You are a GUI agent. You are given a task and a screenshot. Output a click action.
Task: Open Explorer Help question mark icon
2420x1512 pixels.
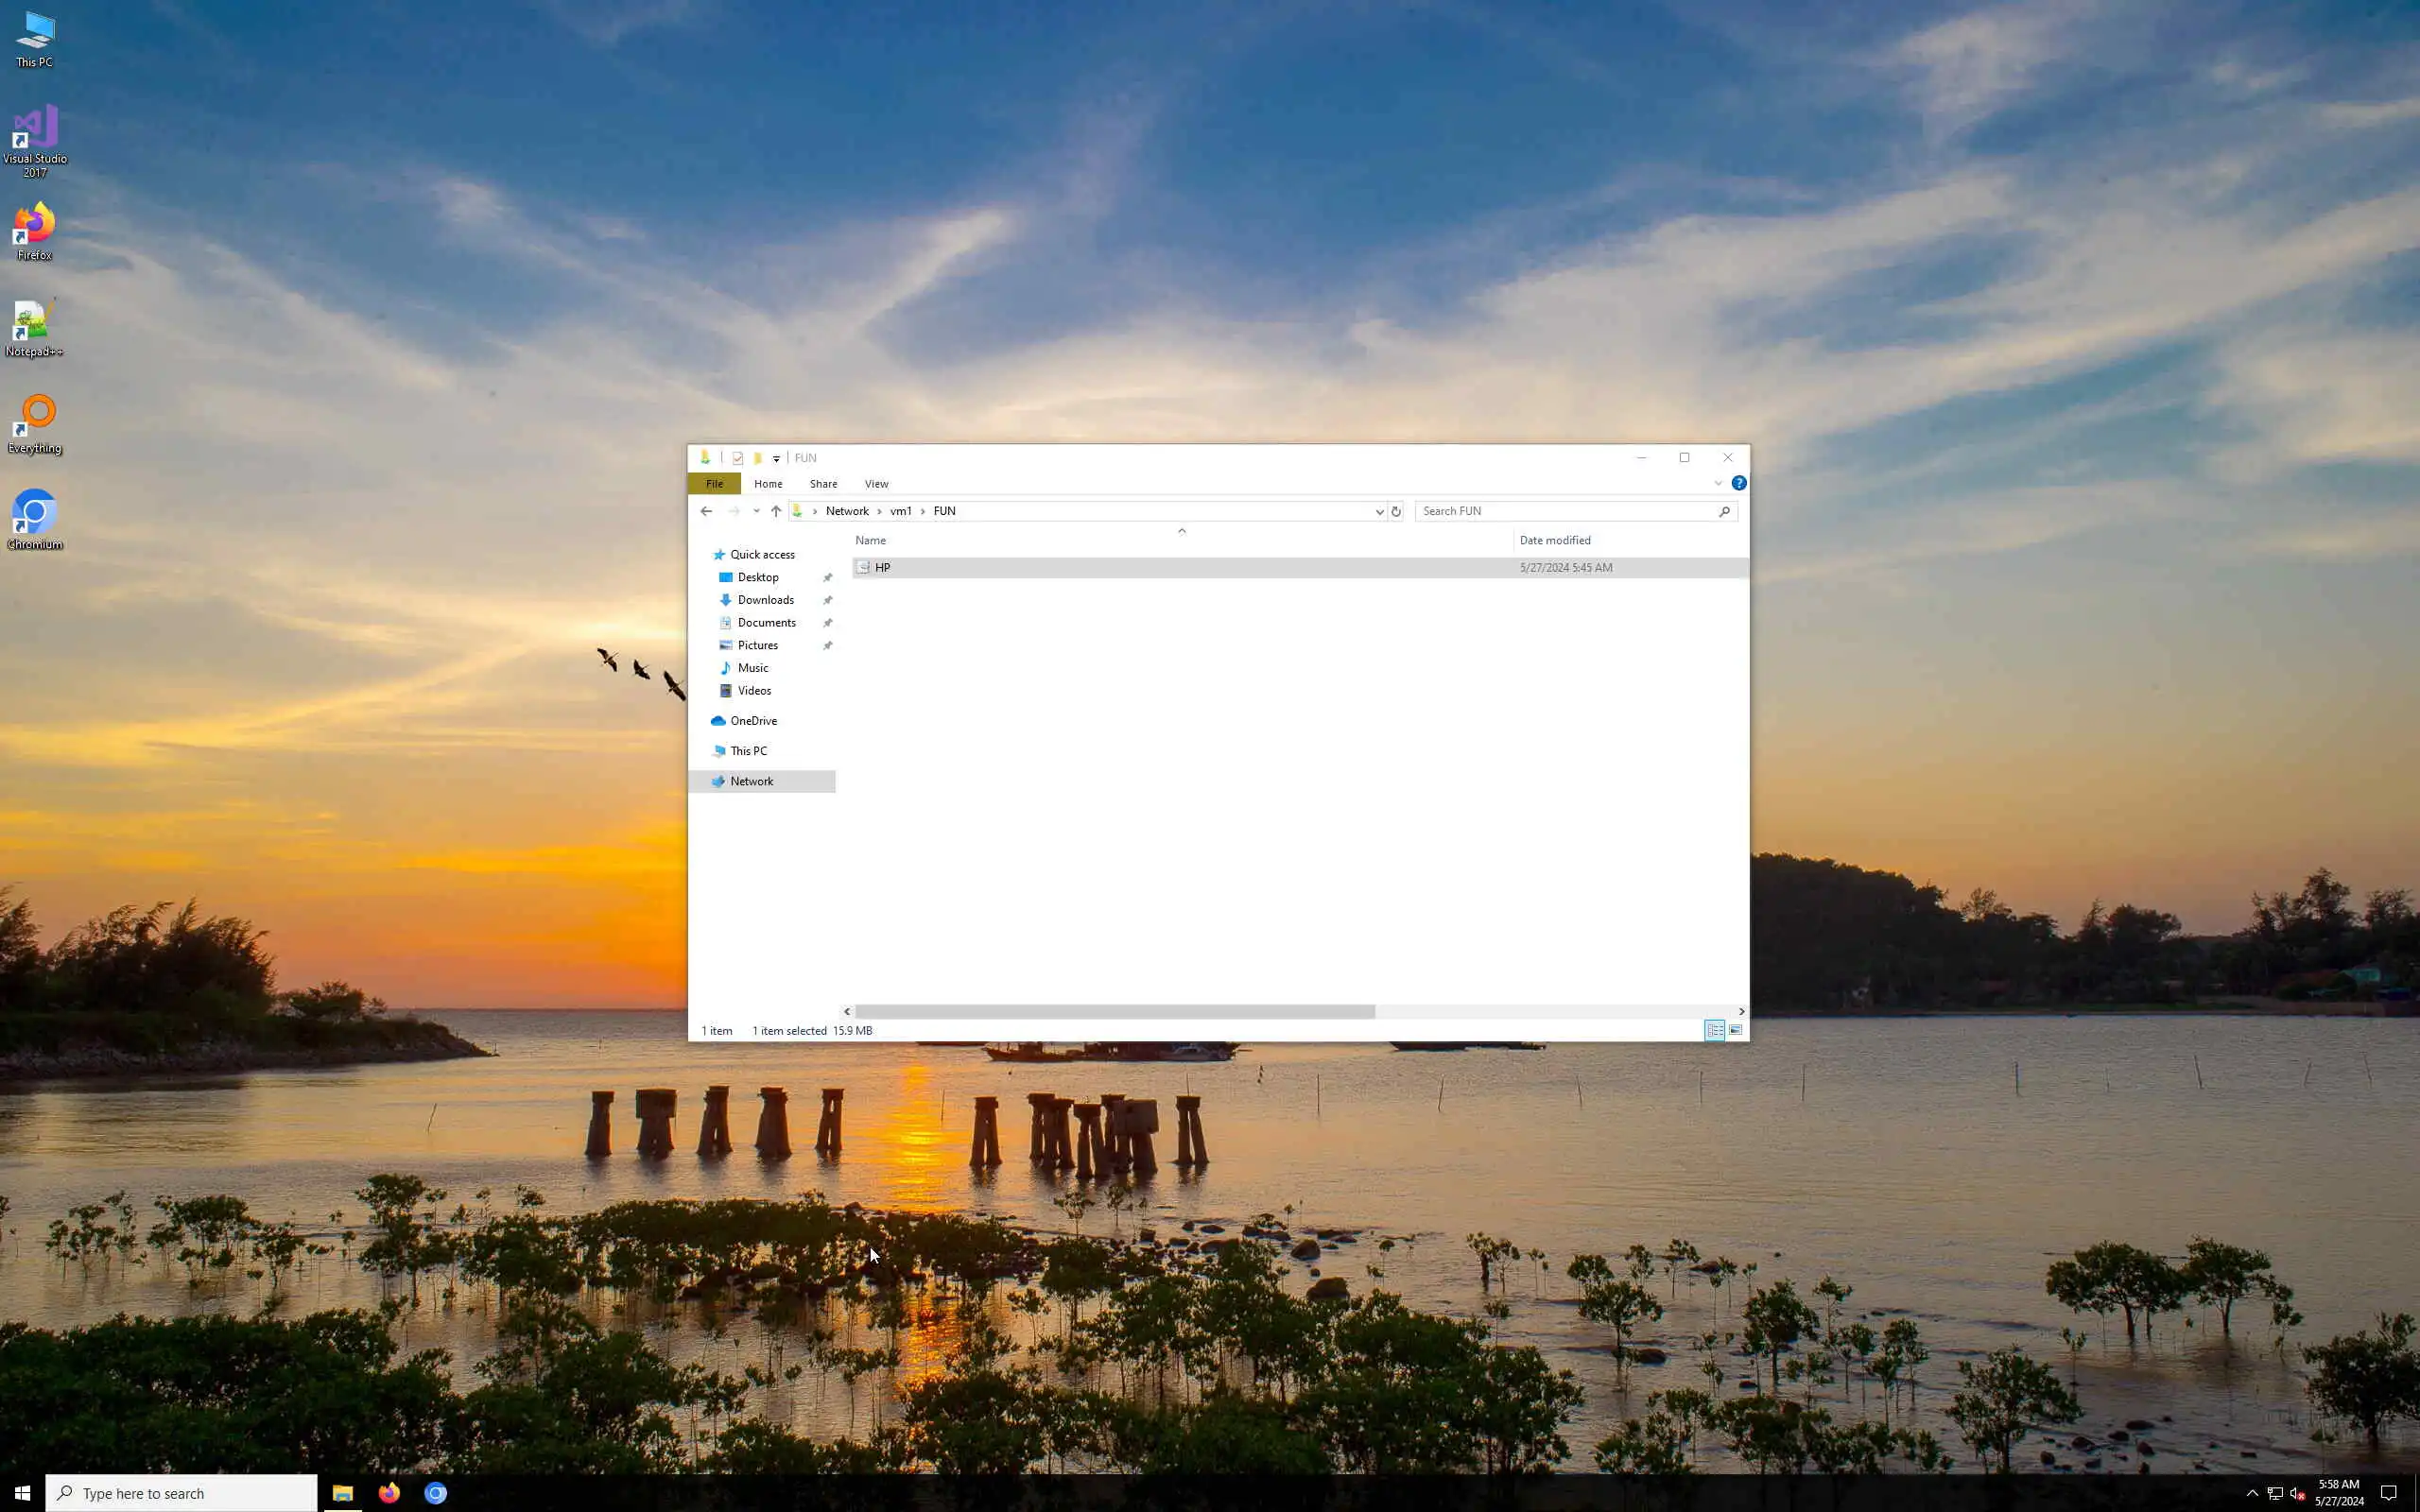[x=1739, y=483]
